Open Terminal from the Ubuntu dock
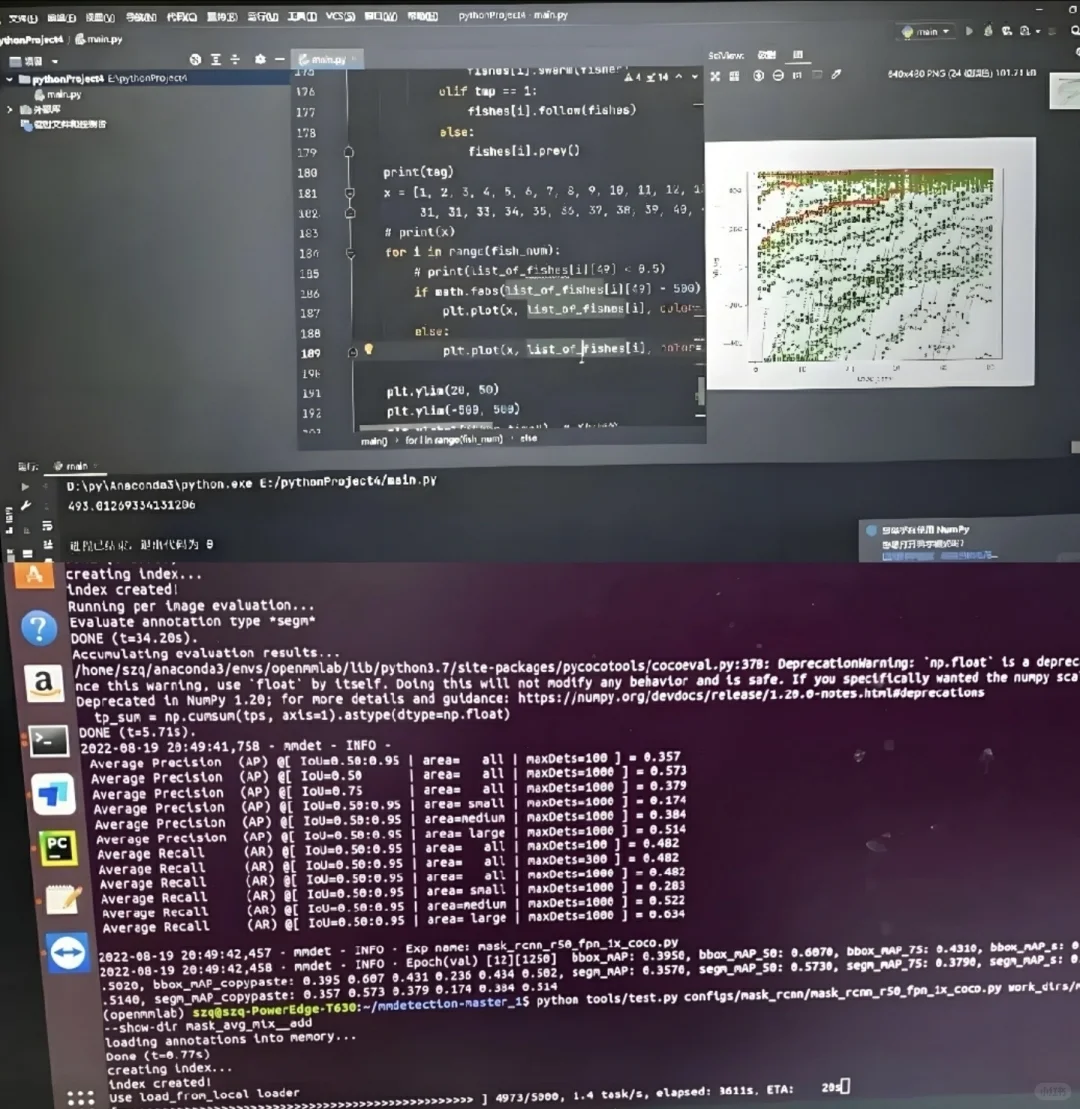 point(48,741)
